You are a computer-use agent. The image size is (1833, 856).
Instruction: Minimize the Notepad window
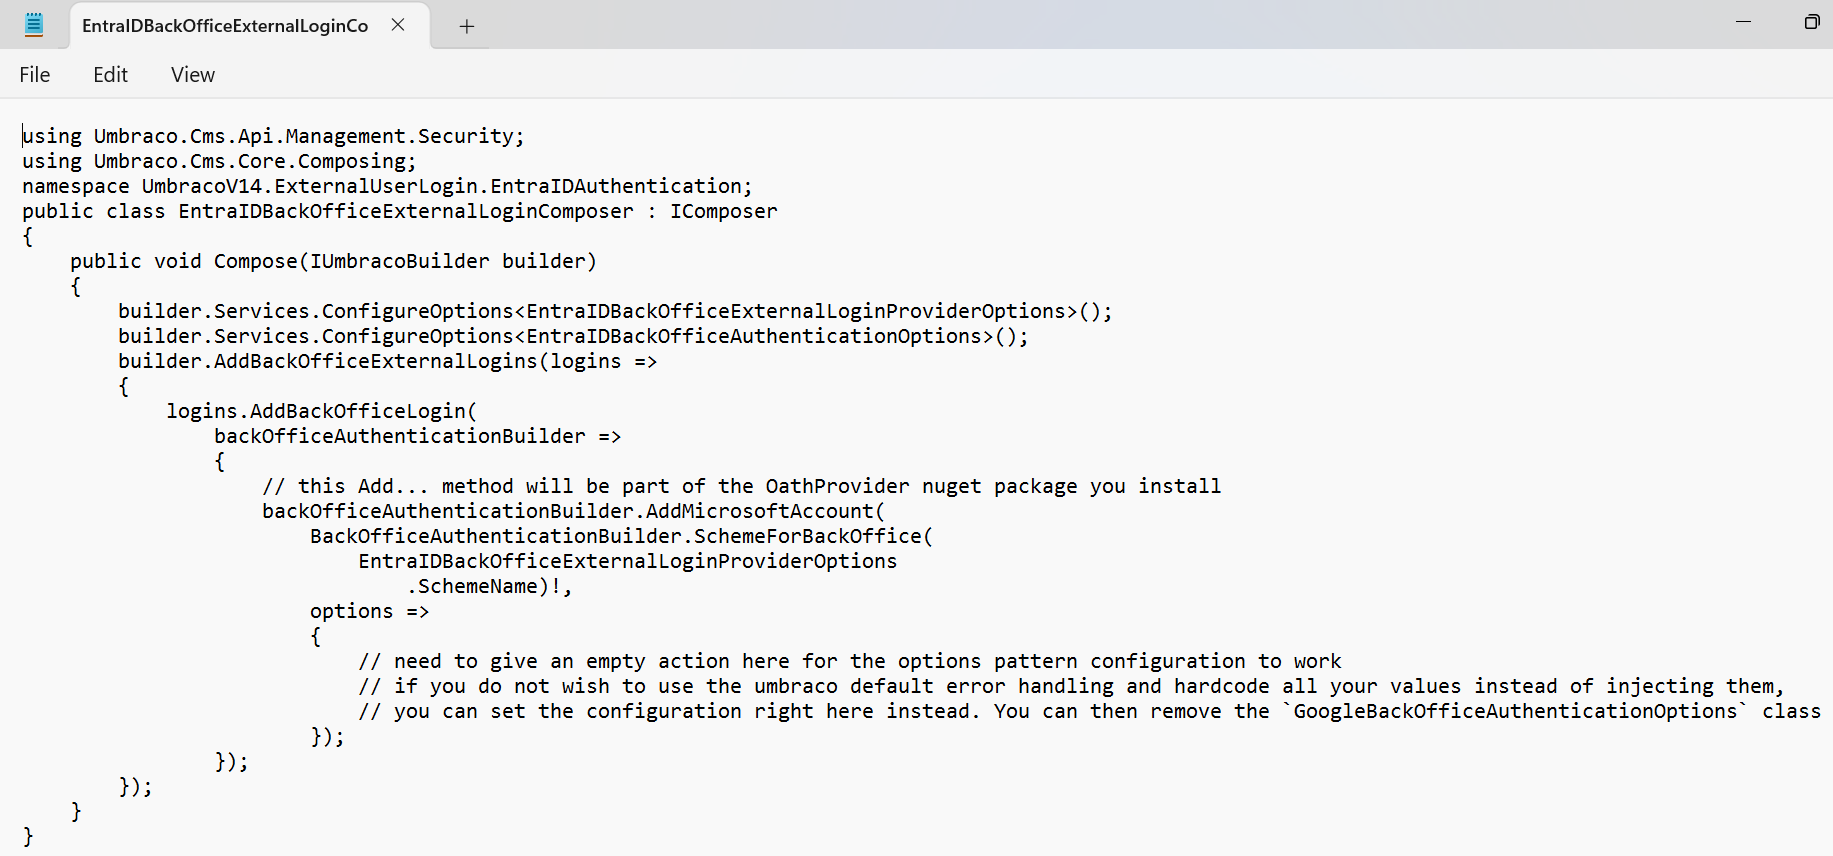pyautogui.click(x=1743, y=22)
